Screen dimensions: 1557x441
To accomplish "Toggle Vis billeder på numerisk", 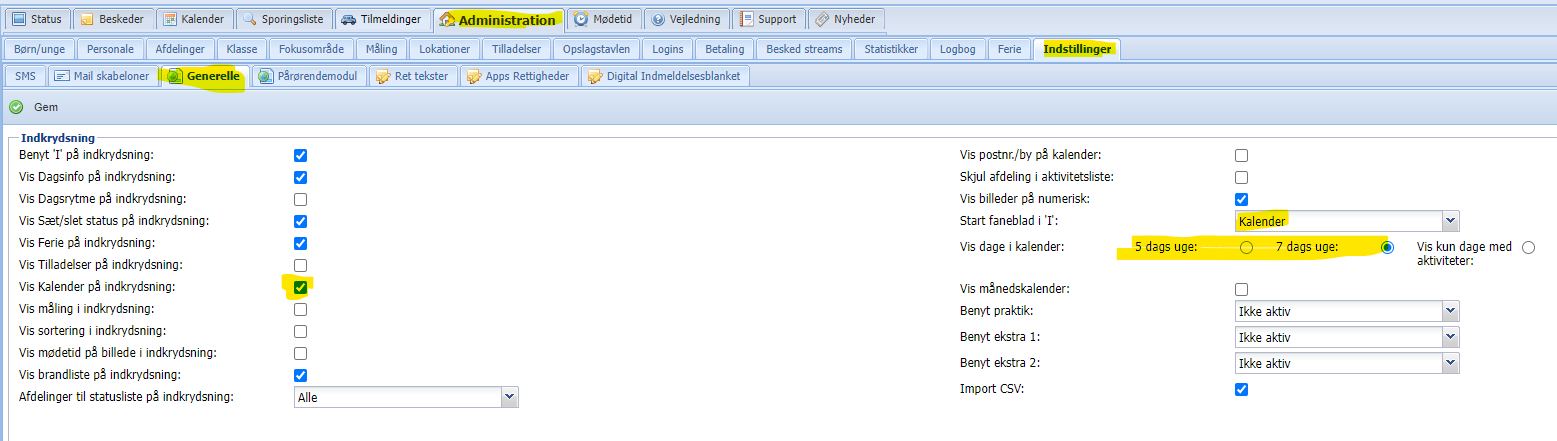I will coord(1241,199).
